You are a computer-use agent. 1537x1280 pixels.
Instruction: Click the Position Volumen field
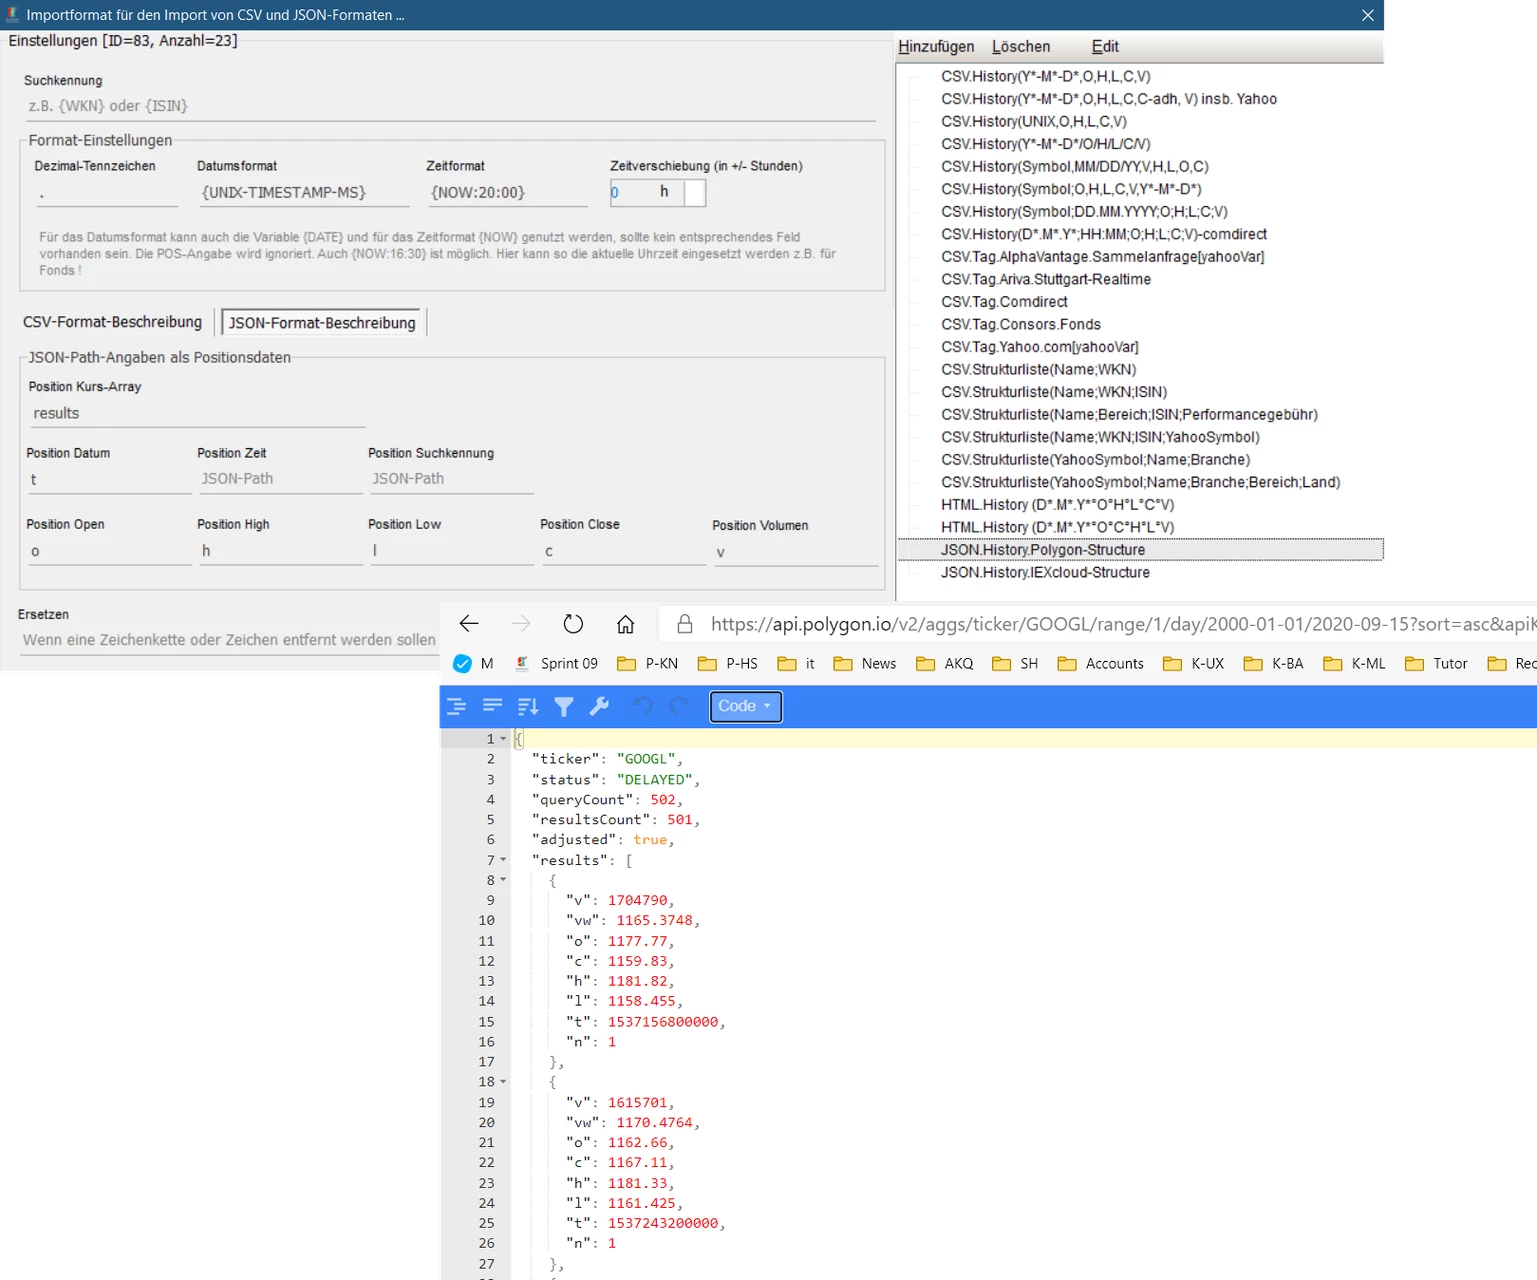coord(796,552)
